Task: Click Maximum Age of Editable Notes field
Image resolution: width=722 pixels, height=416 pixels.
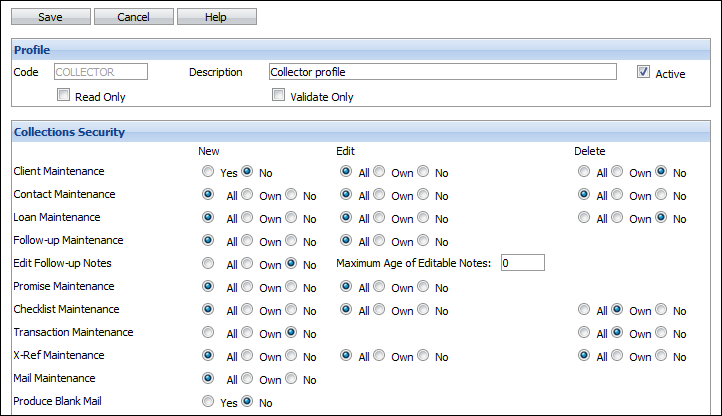Action: (x=523, y=263)
